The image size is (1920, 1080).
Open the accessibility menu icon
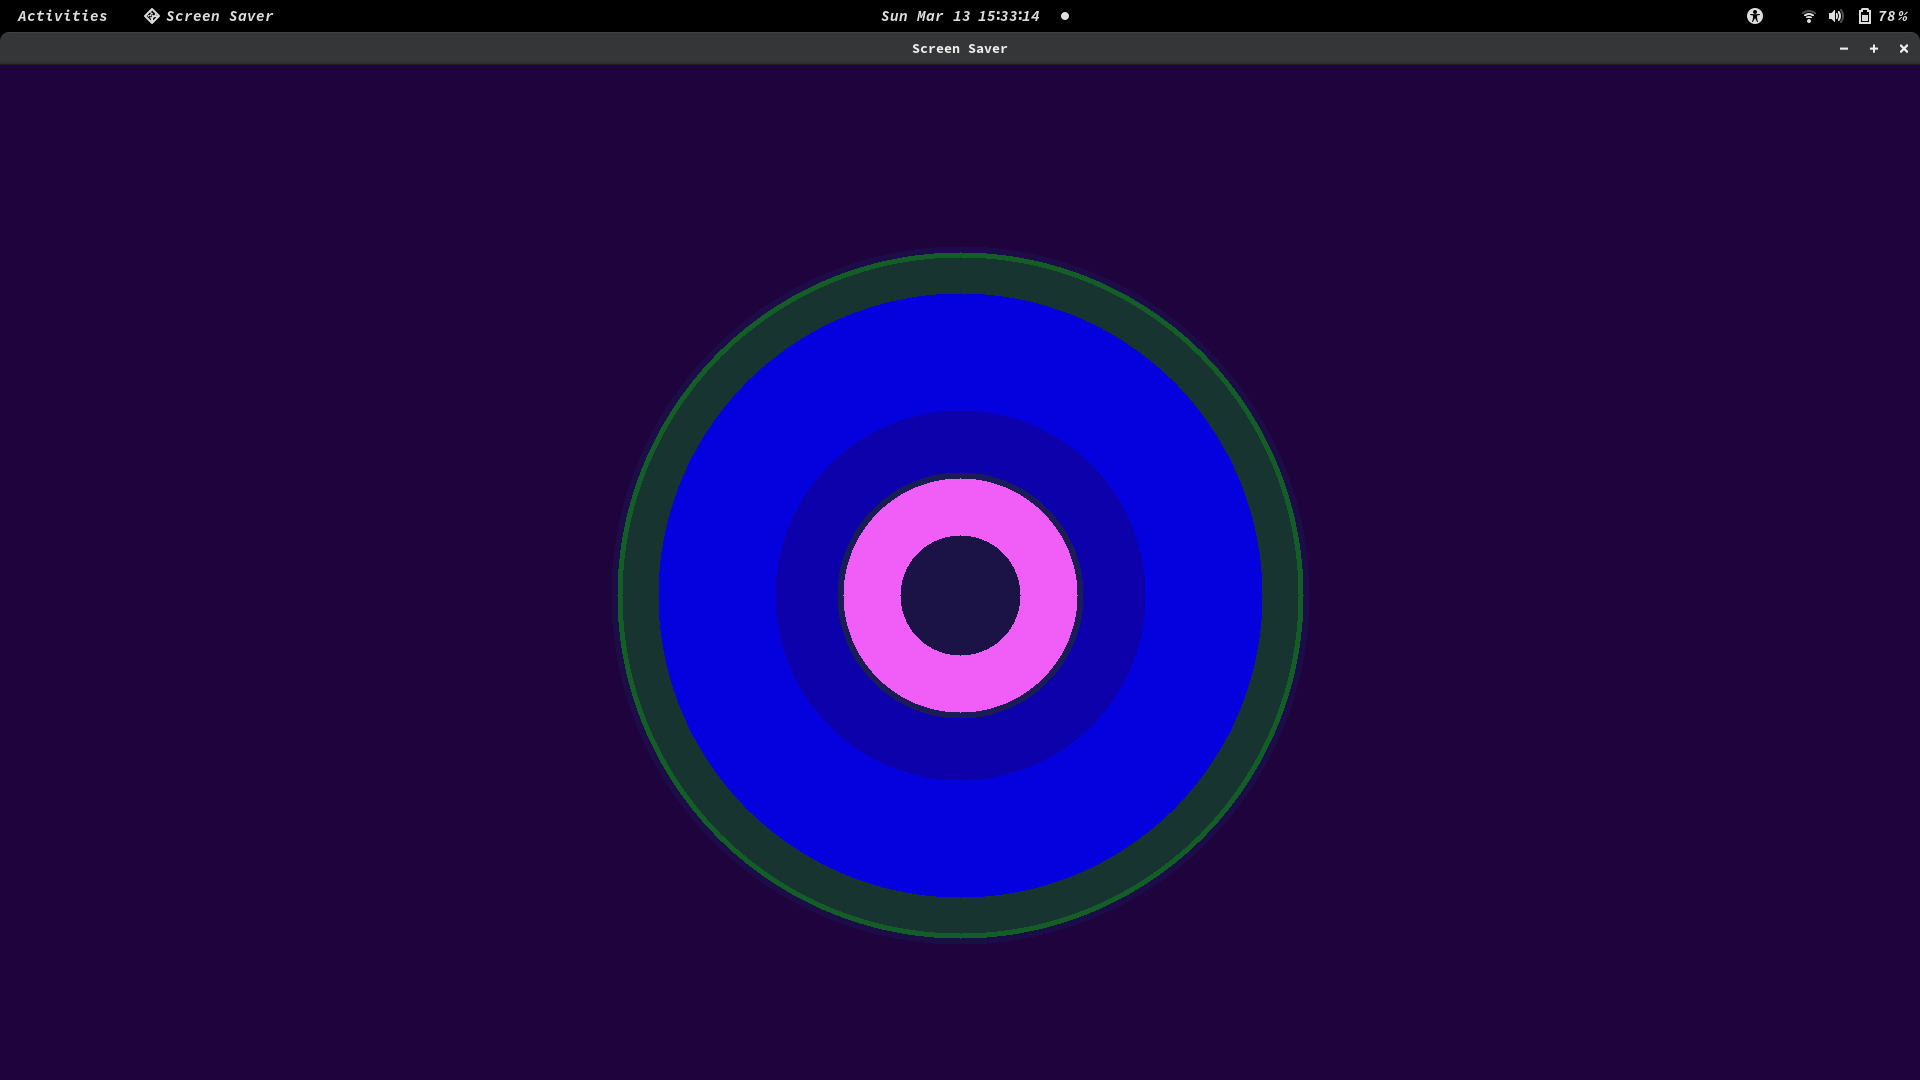(1754, 16)
